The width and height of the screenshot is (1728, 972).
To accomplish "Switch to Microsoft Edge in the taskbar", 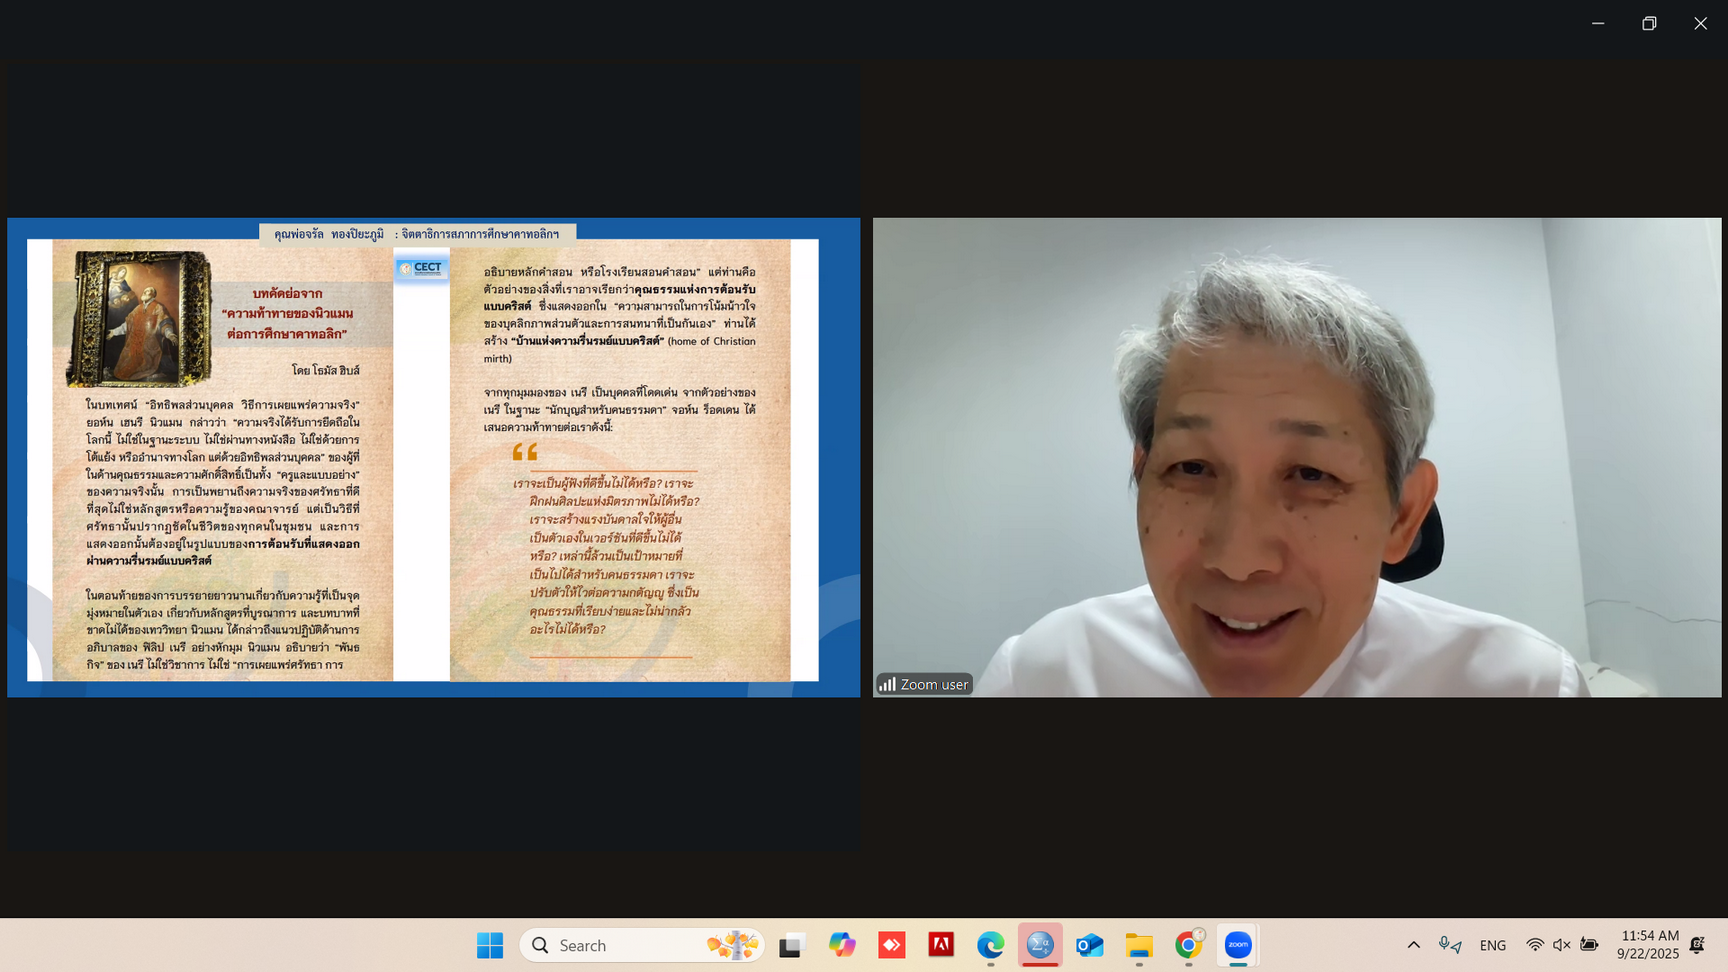I will pos(990,945).
